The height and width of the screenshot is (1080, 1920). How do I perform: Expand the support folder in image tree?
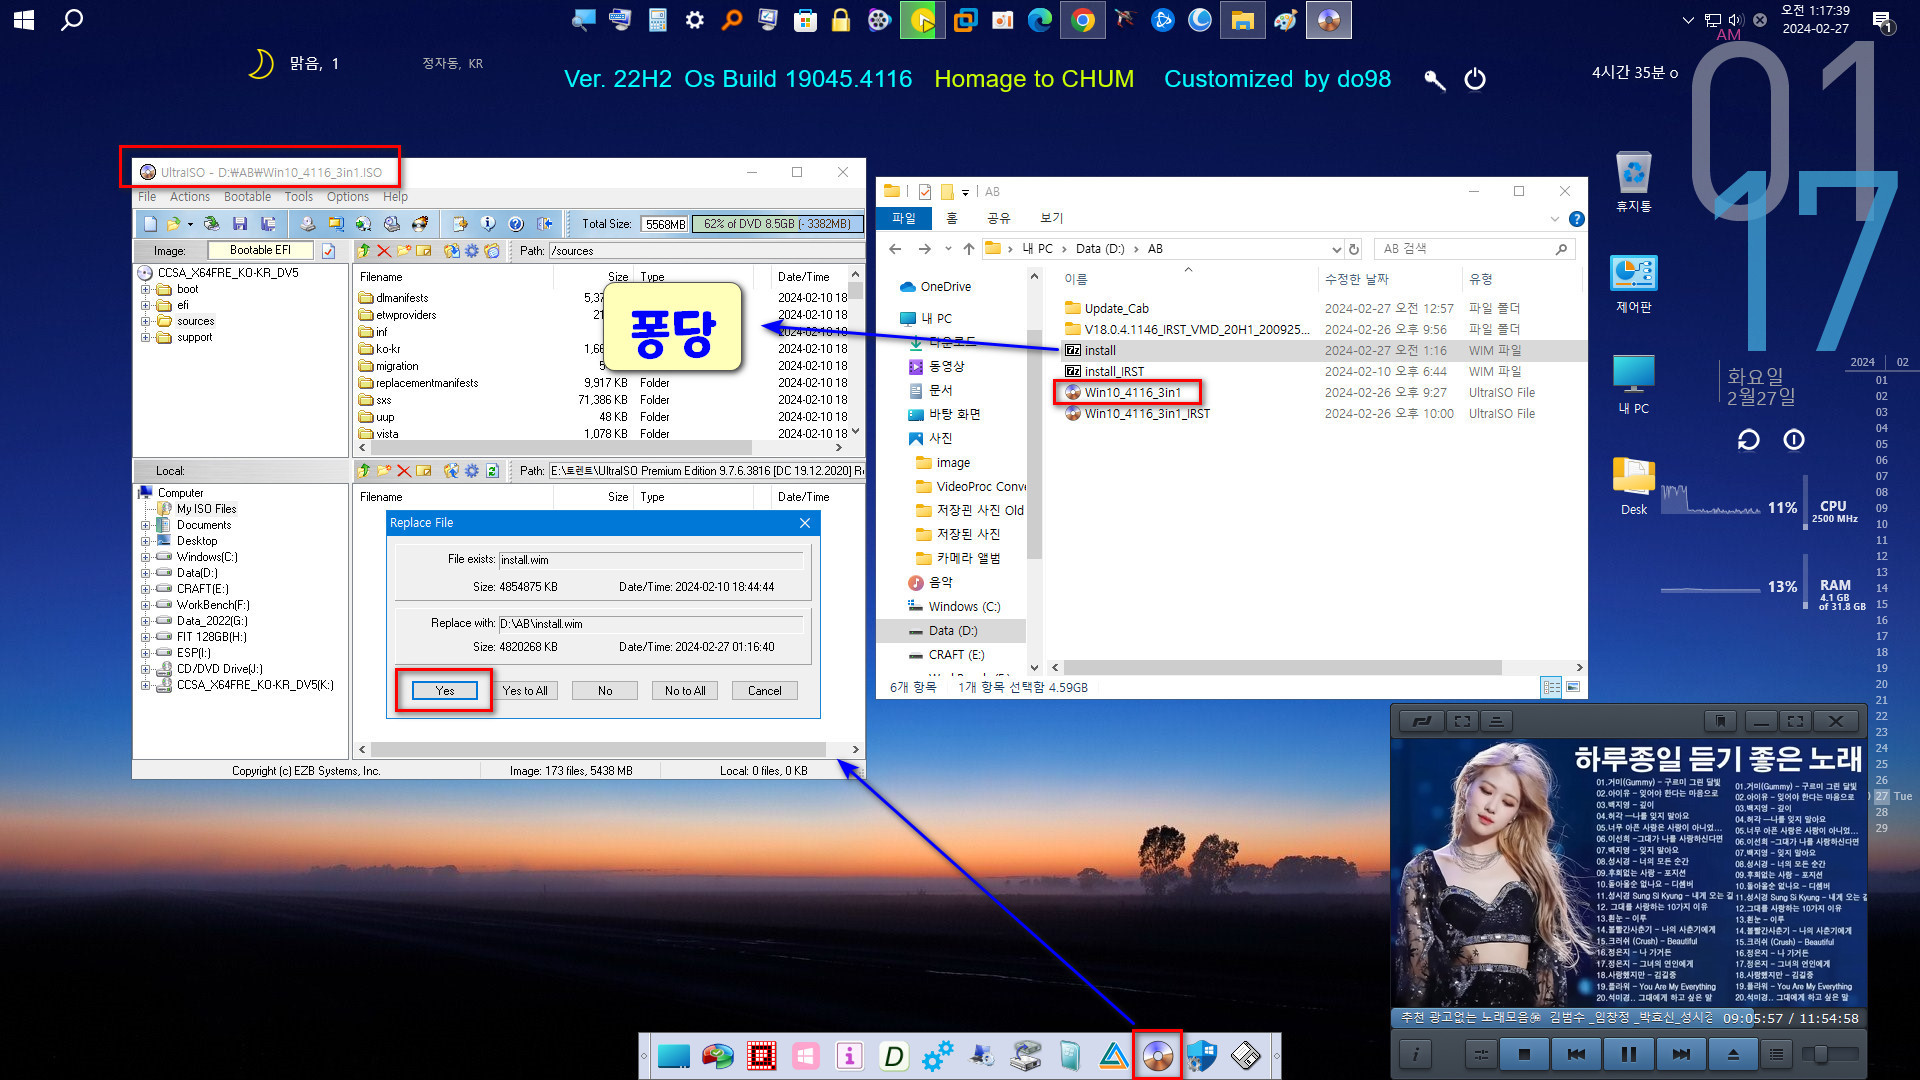pos(146,338)
